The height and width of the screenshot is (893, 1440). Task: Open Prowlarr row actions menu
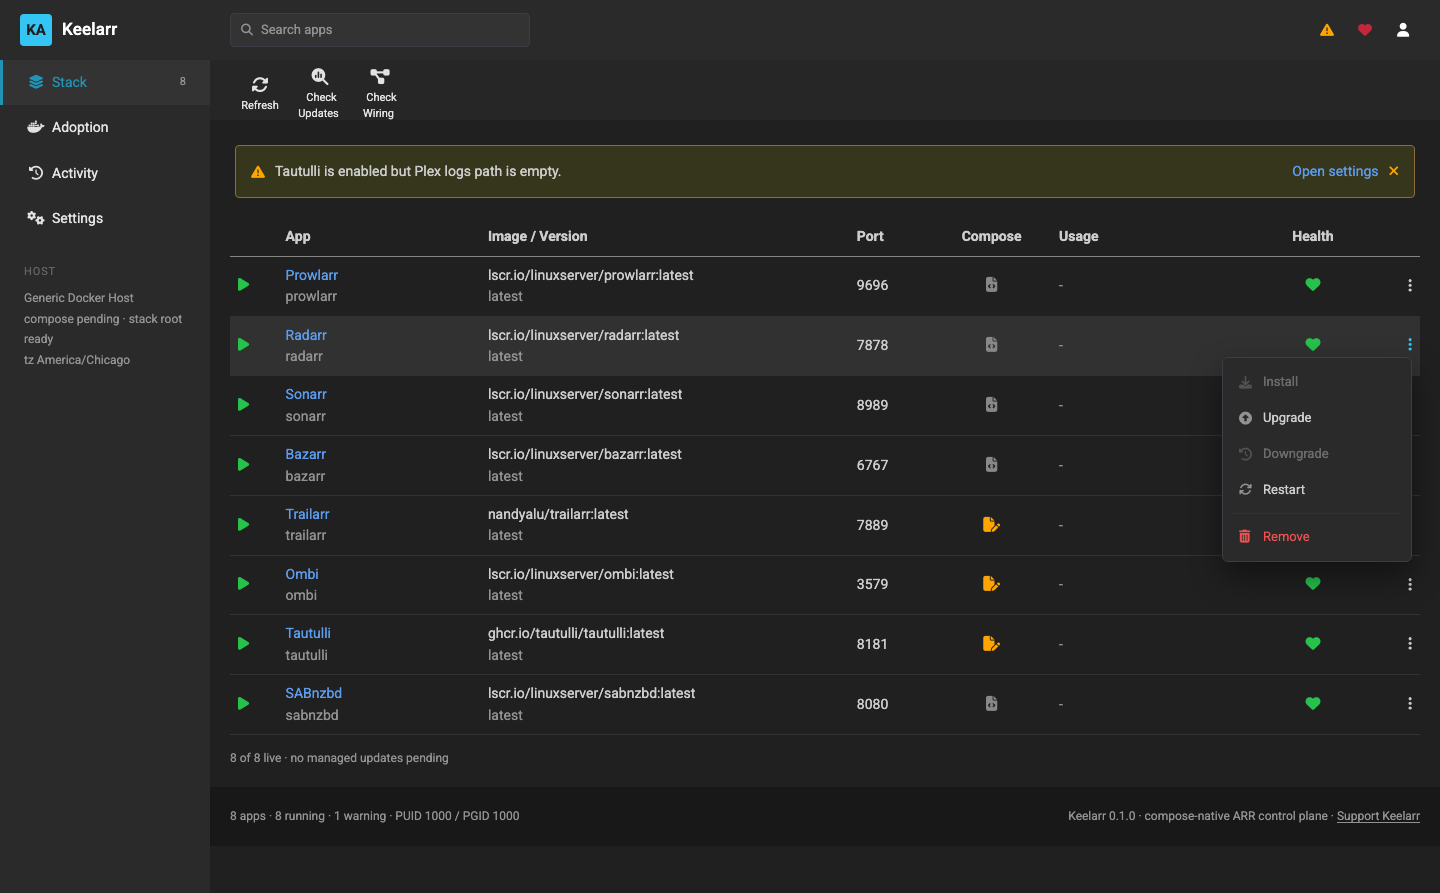tap(1410, 285)
